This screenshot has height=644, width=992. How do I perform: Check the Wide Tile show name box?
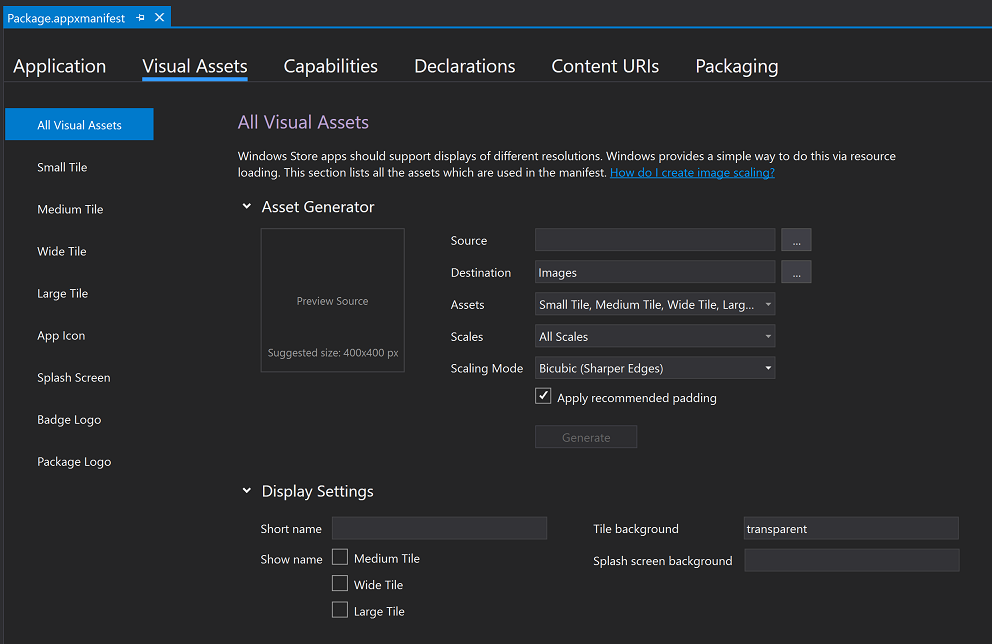coord(340,584)
